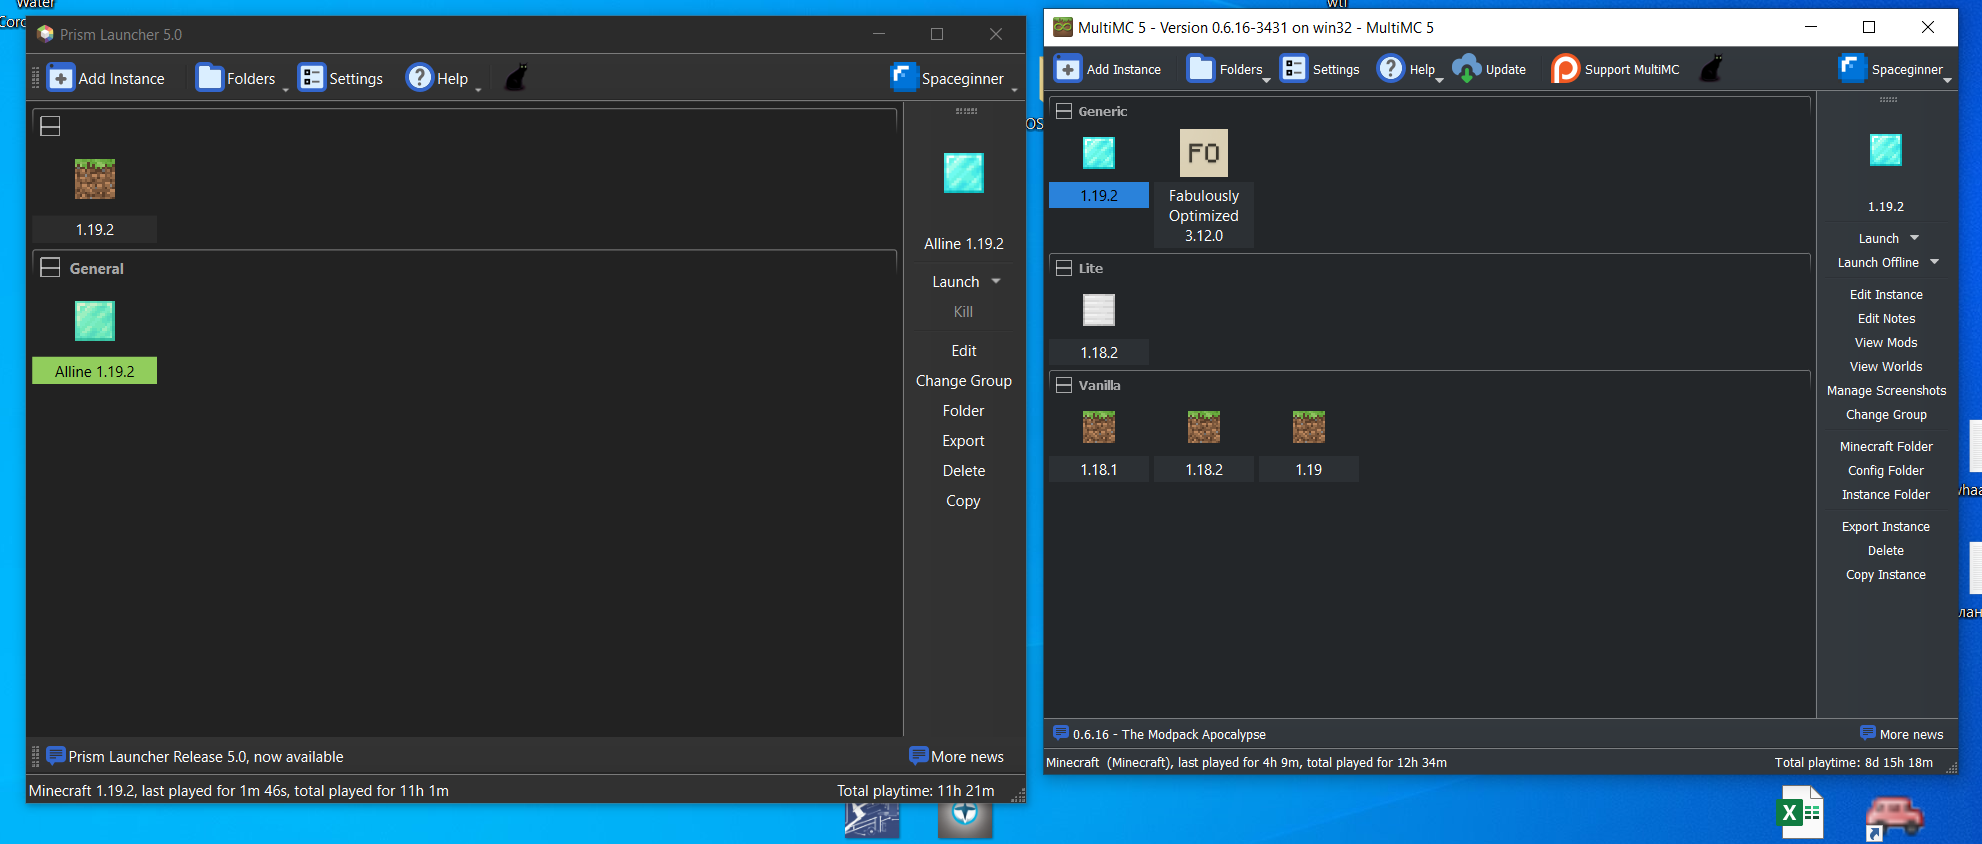This screenshot has width=1982, height=844.
Task: Click Launch Offline in MultiMC sidebar
Action: (x=1878, y=263)
